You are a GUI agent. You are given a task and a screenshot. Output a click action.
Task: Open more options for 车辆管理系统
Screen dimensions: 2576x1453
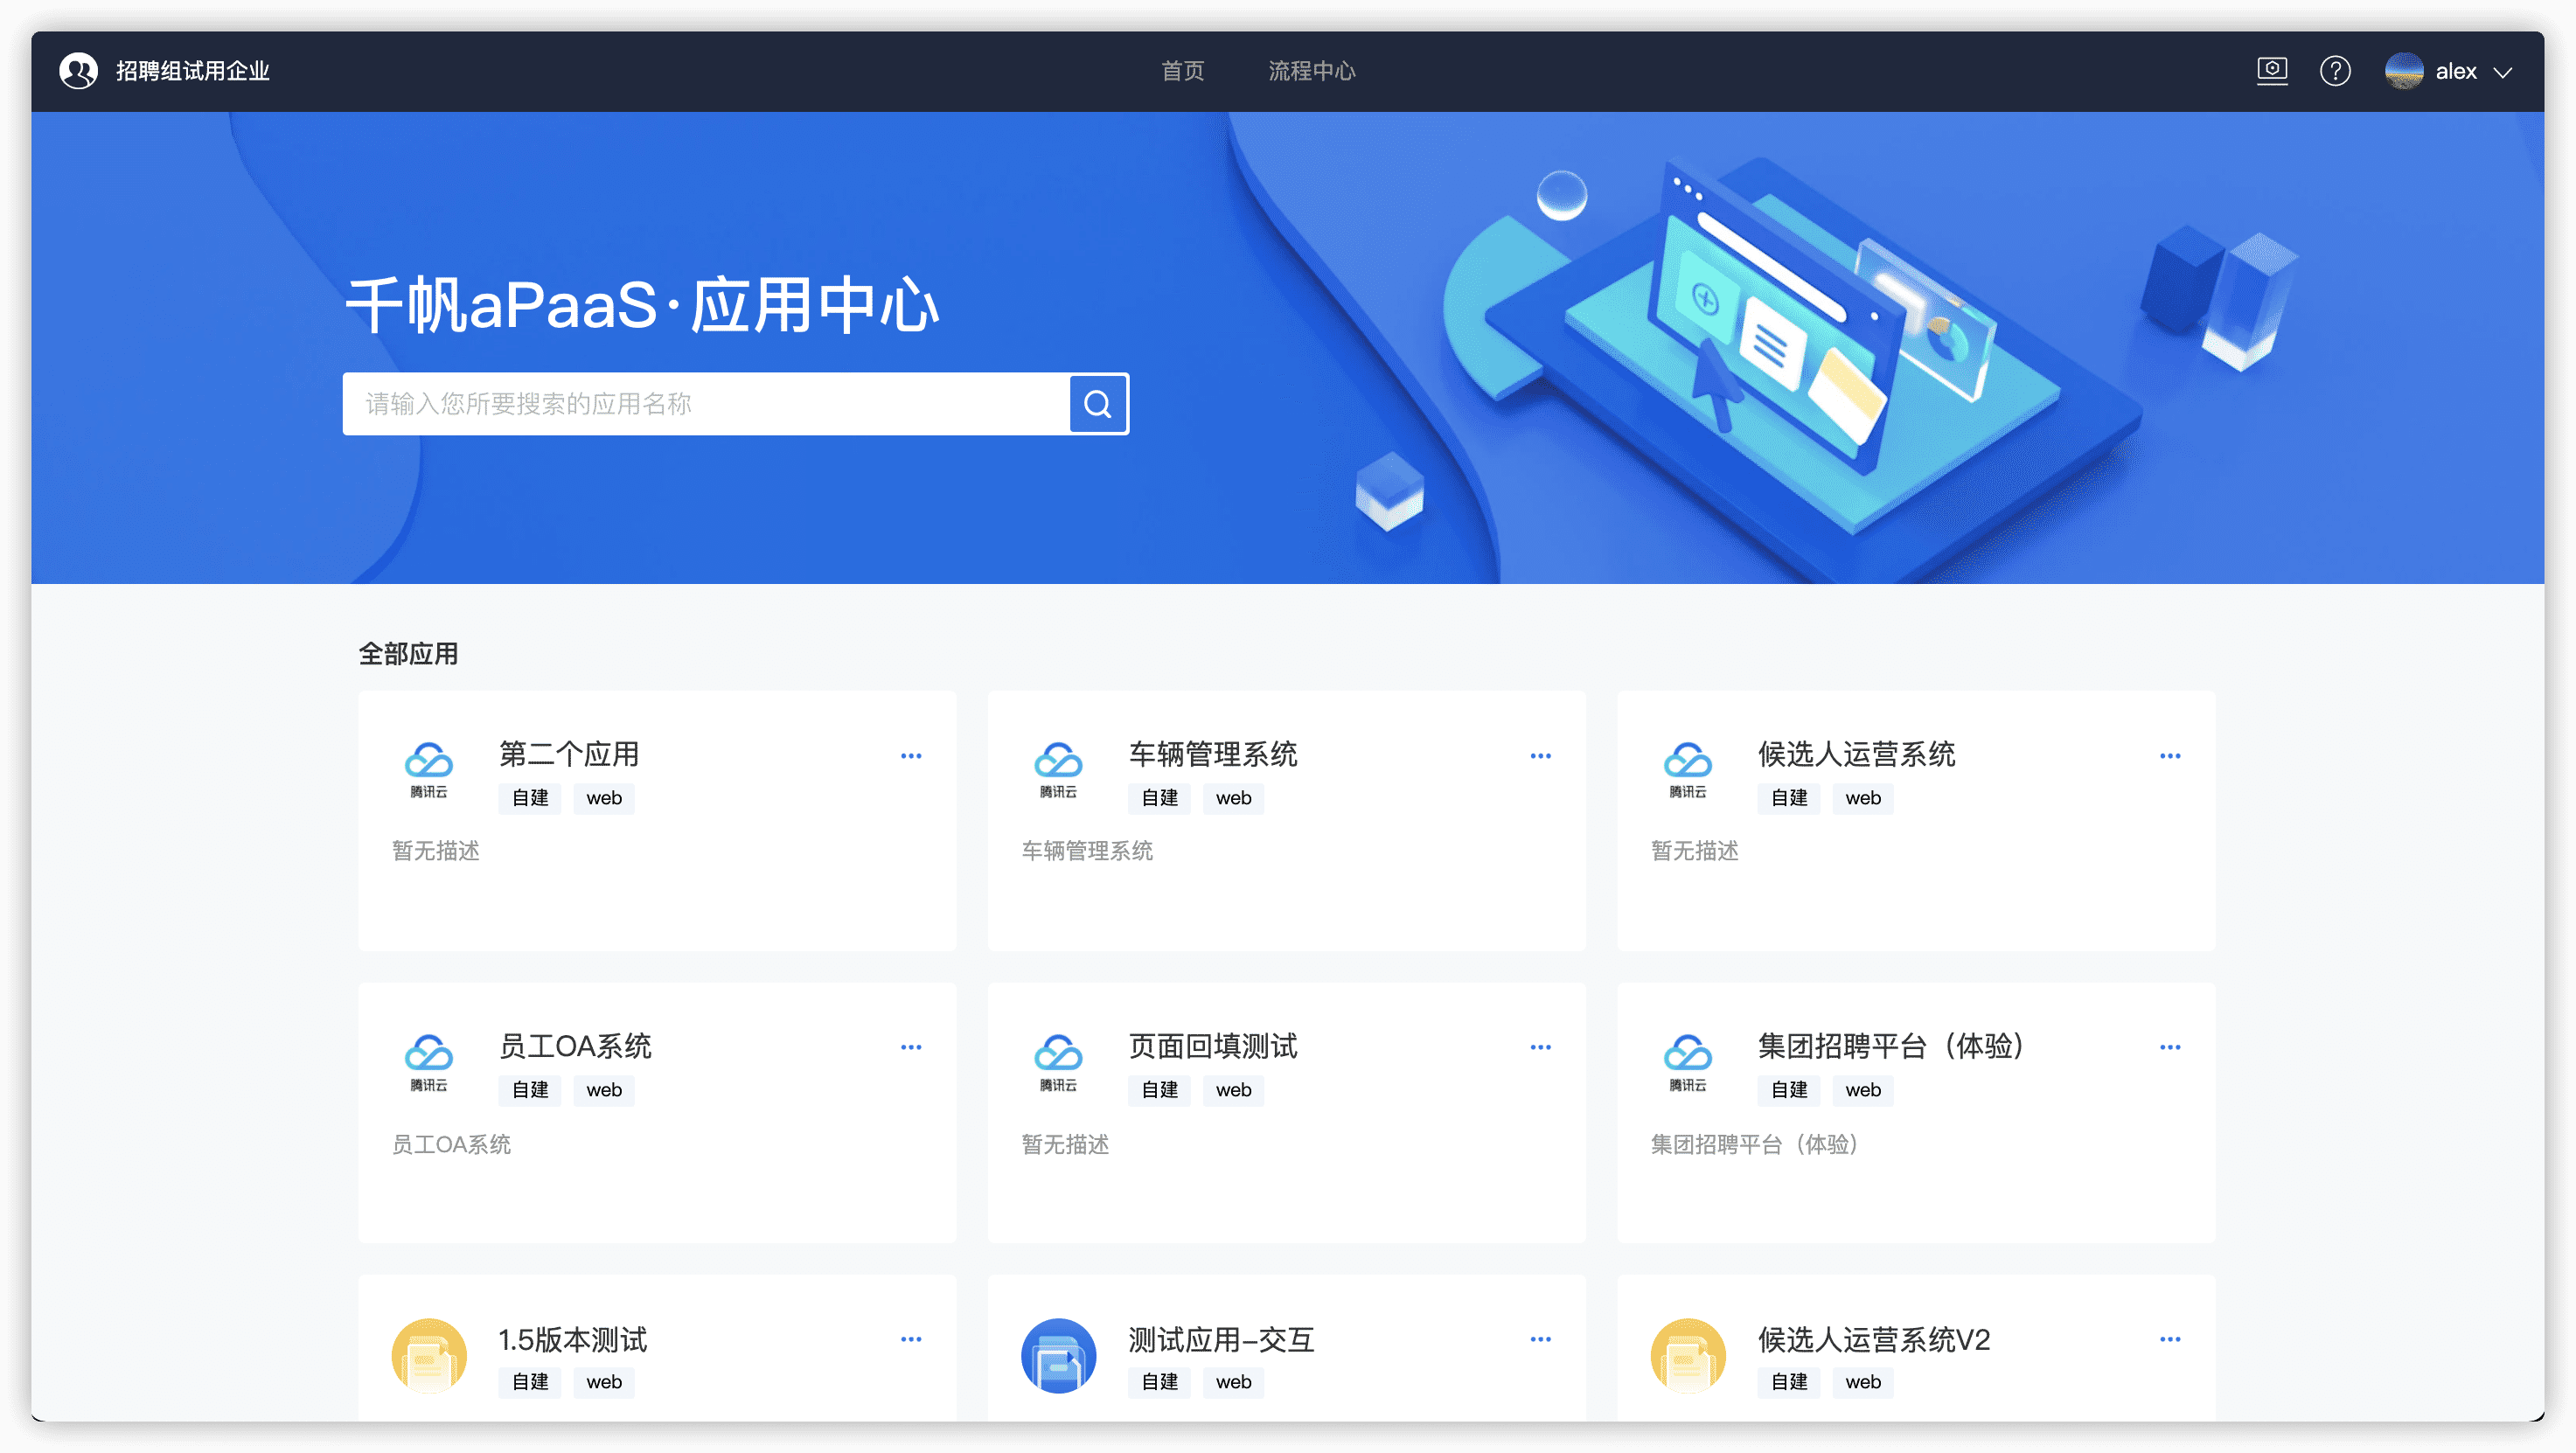(x=1540, y=756)
